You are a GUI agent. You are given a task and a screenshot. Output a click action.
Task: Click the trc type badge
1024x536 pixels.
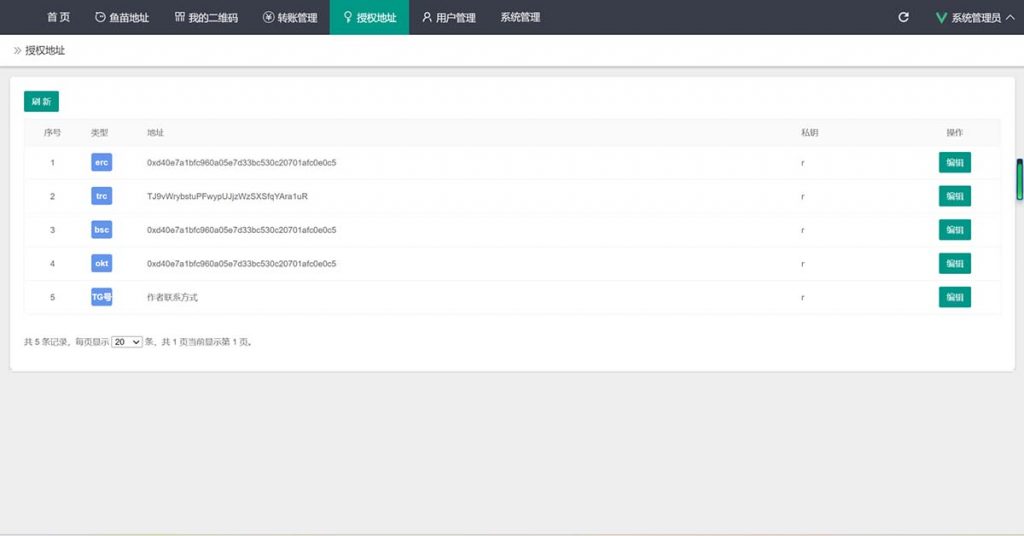pos(101,196)
